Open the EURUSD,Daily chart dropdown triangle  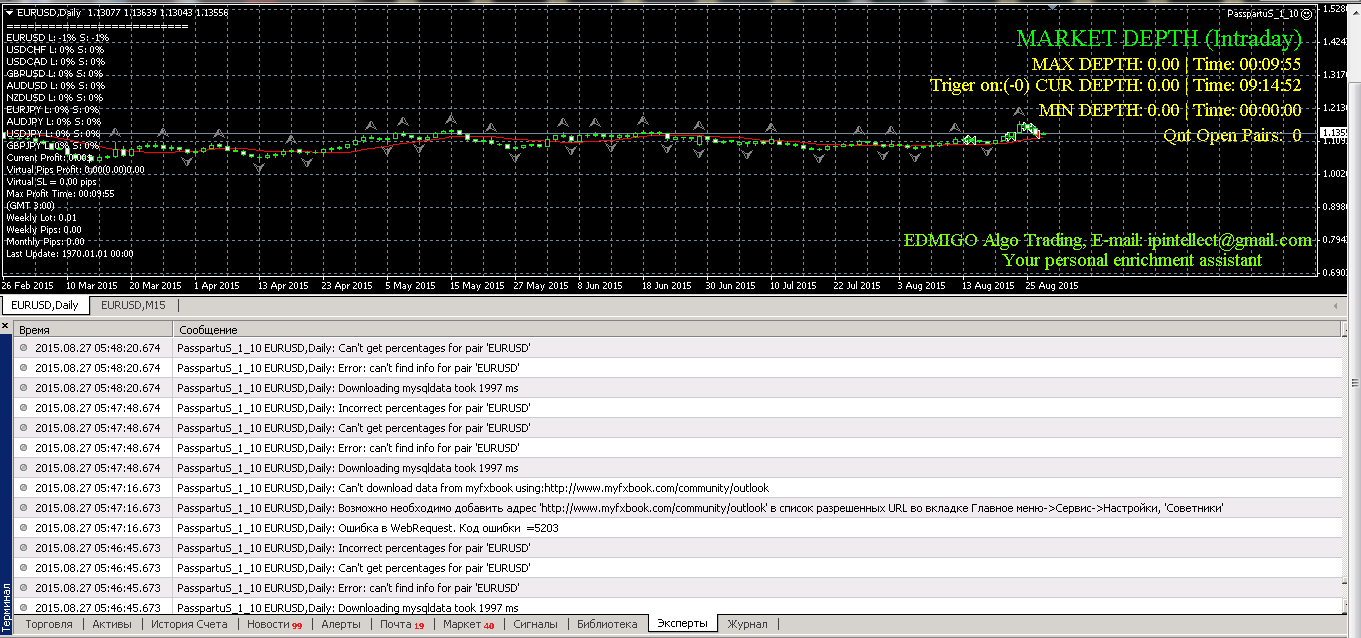(x=9, y=12)
